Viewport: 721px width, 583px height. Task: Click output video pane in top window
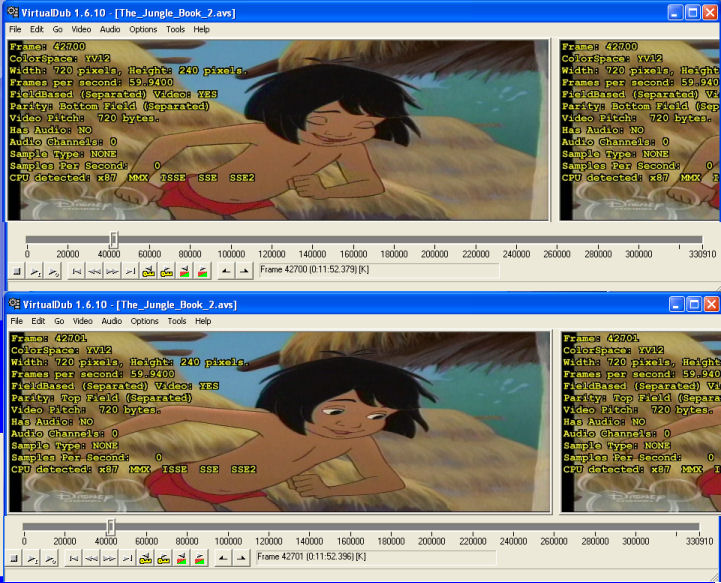coord(640,130)
